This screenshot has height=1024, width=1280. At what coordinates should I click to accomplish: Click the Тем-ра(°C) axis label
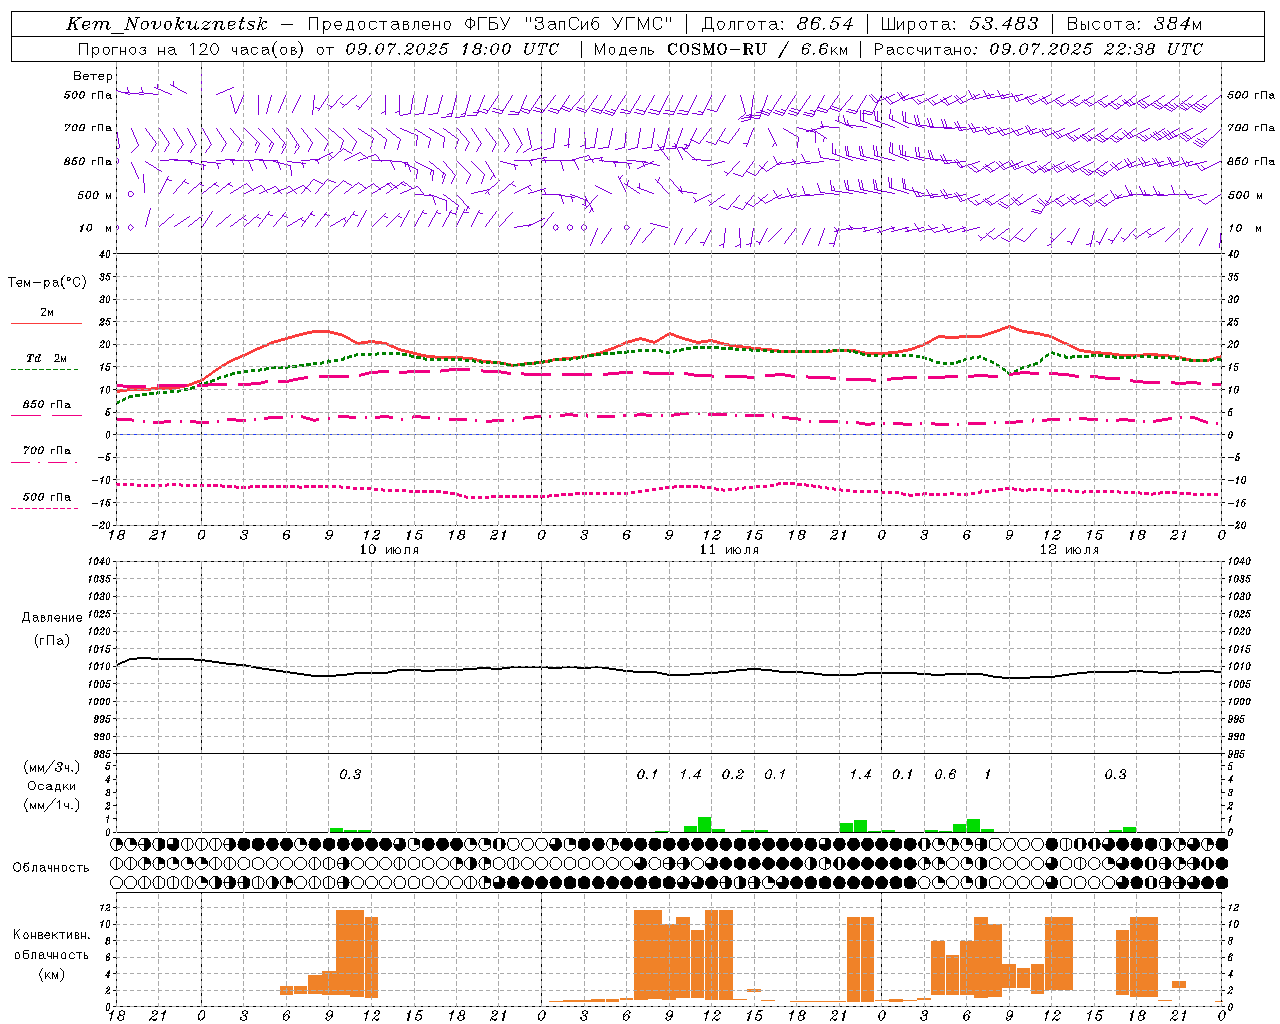47,283
